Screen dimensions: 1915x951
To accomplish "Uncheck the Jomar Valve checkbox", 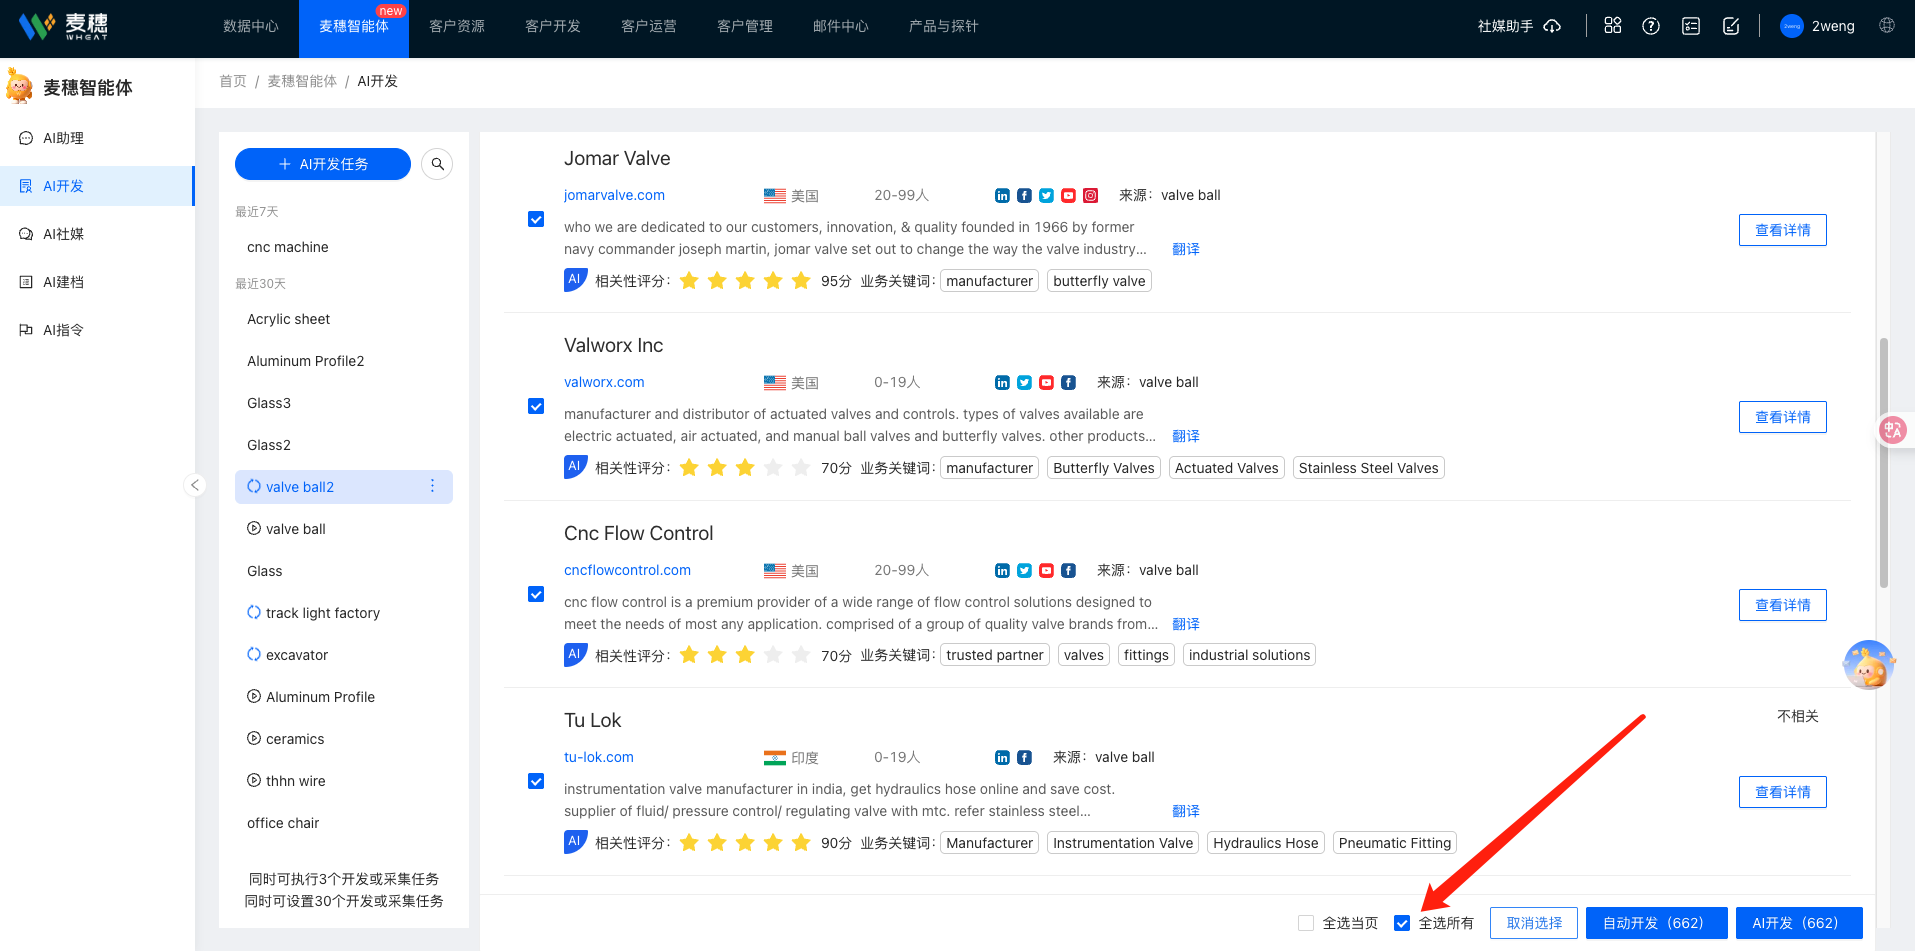I will [536, 219].
